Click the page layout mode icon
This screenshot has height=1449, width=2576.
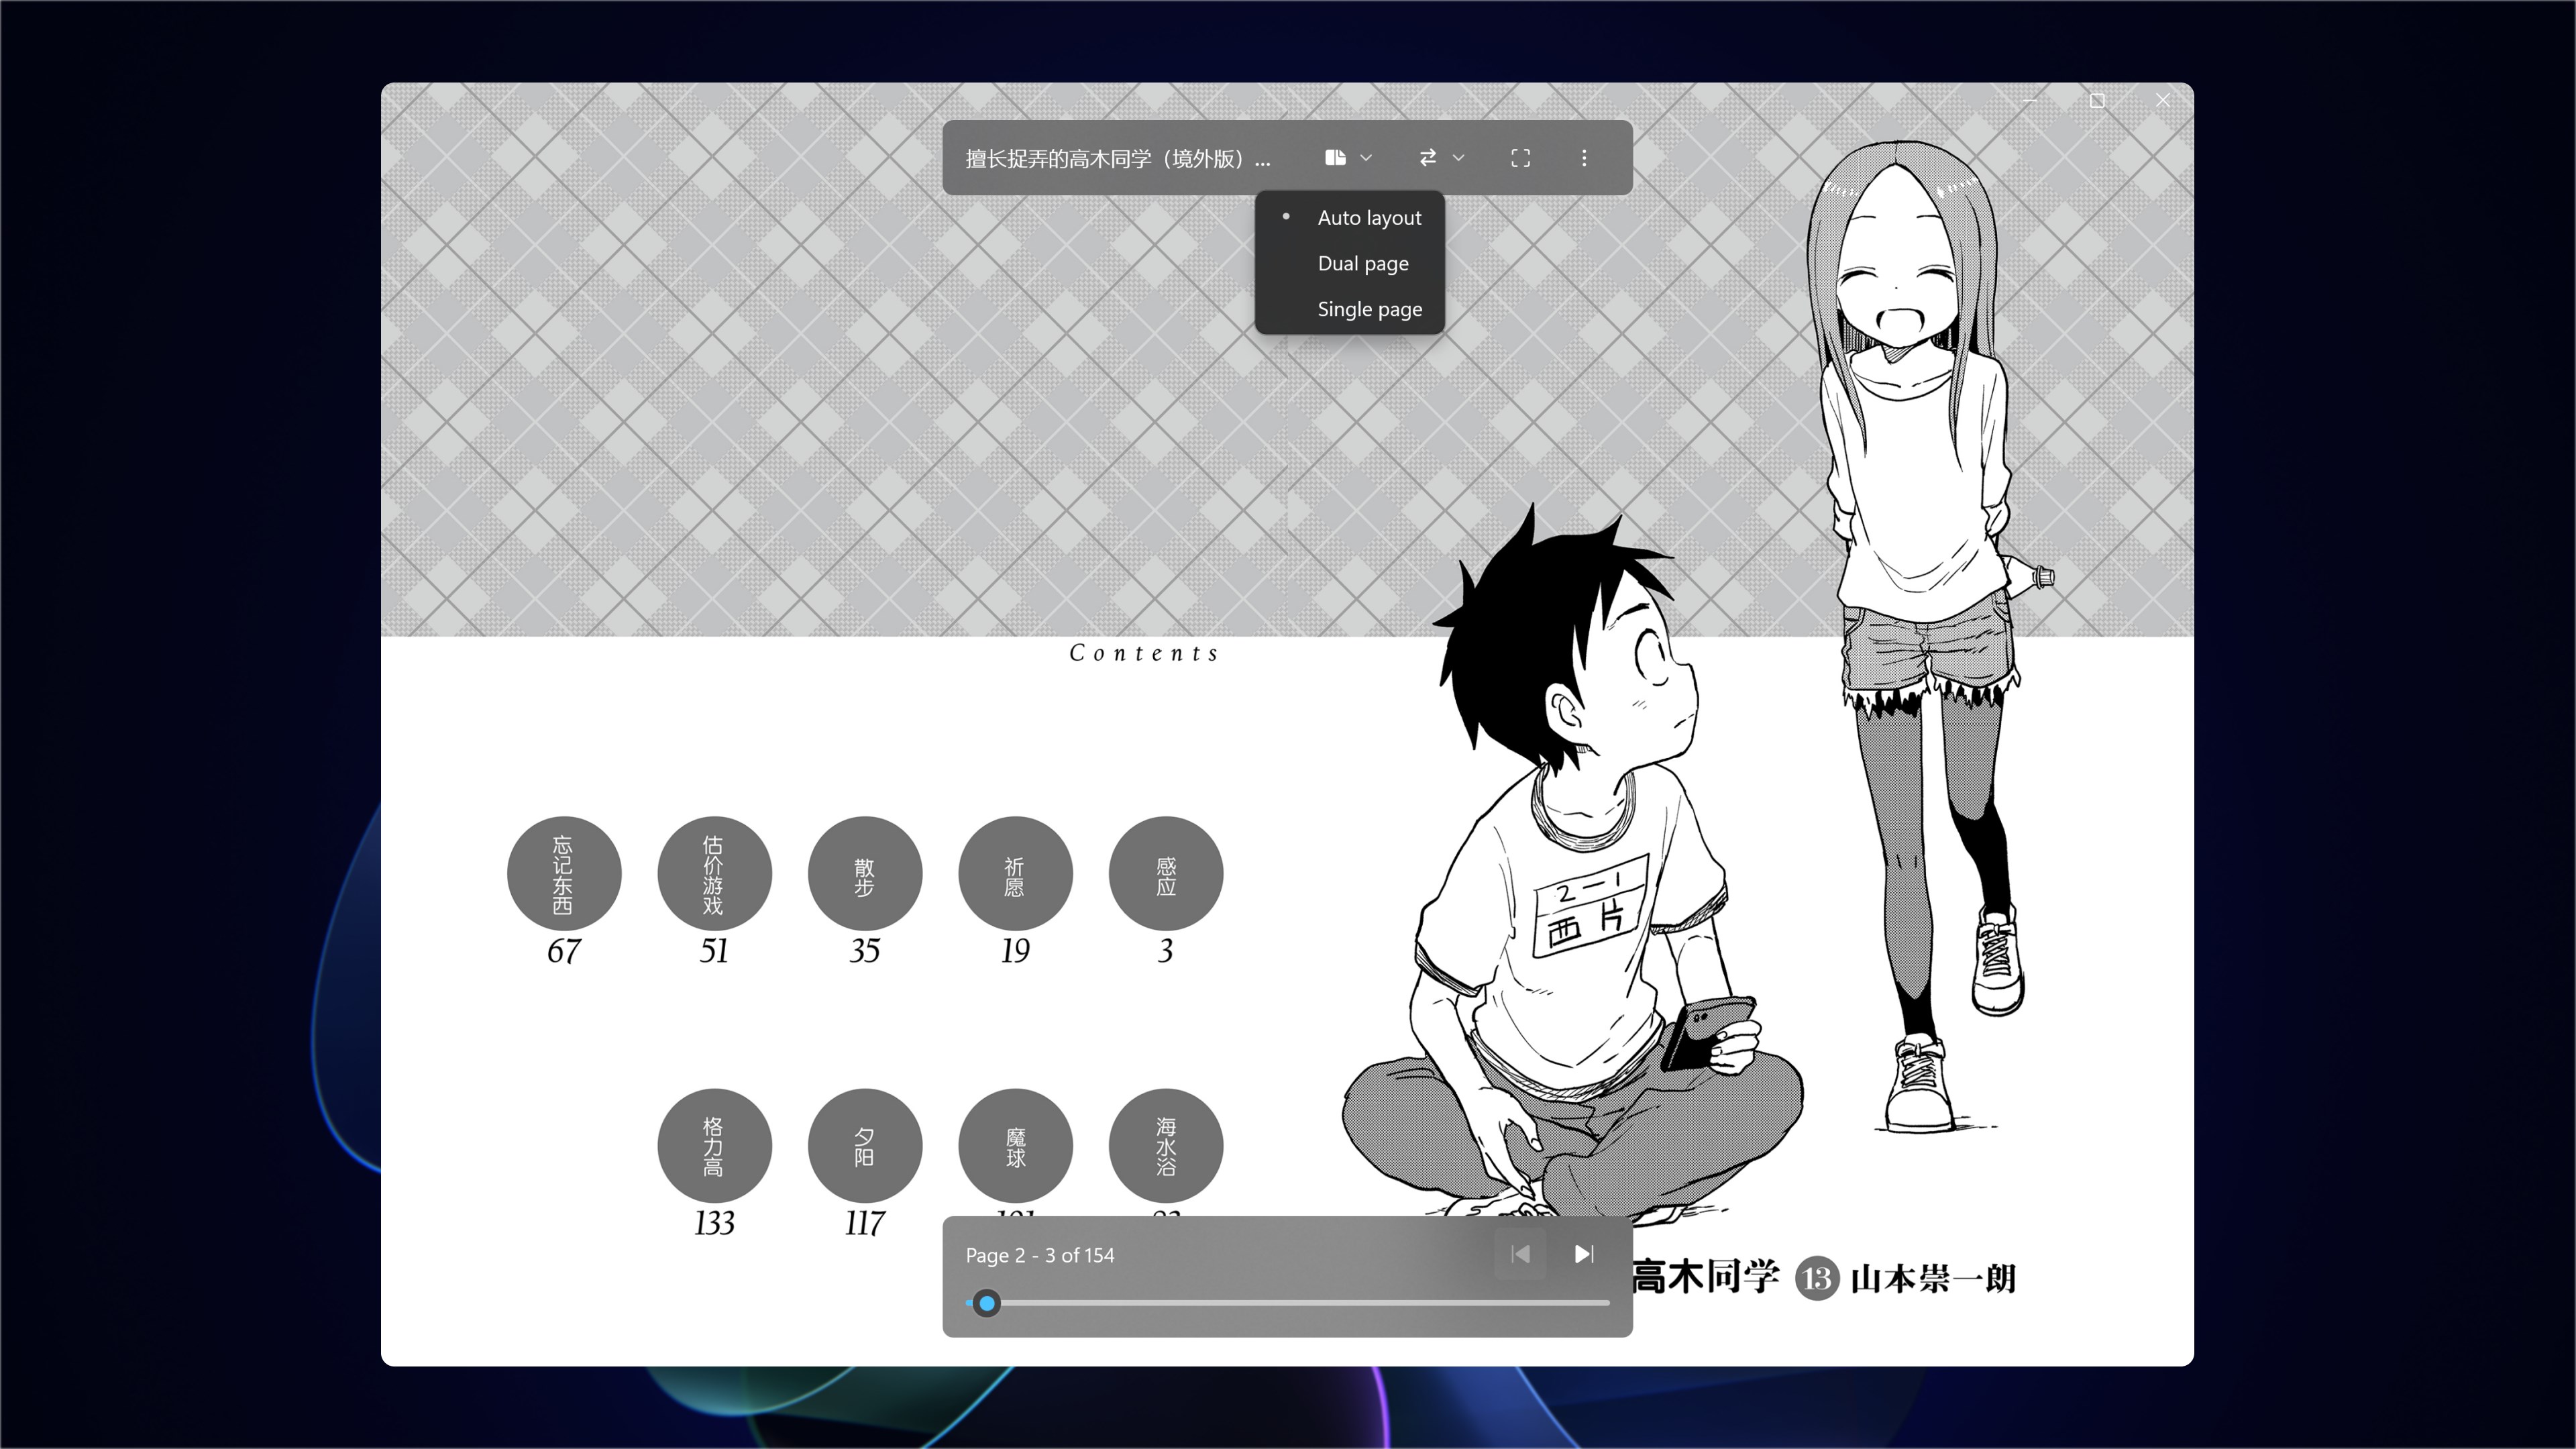point(1335,157)
